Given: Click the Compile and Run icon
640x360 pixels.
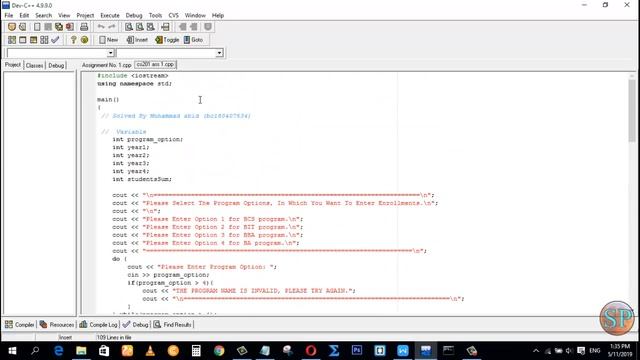Looking at the screenshot, I should point(33,40).
